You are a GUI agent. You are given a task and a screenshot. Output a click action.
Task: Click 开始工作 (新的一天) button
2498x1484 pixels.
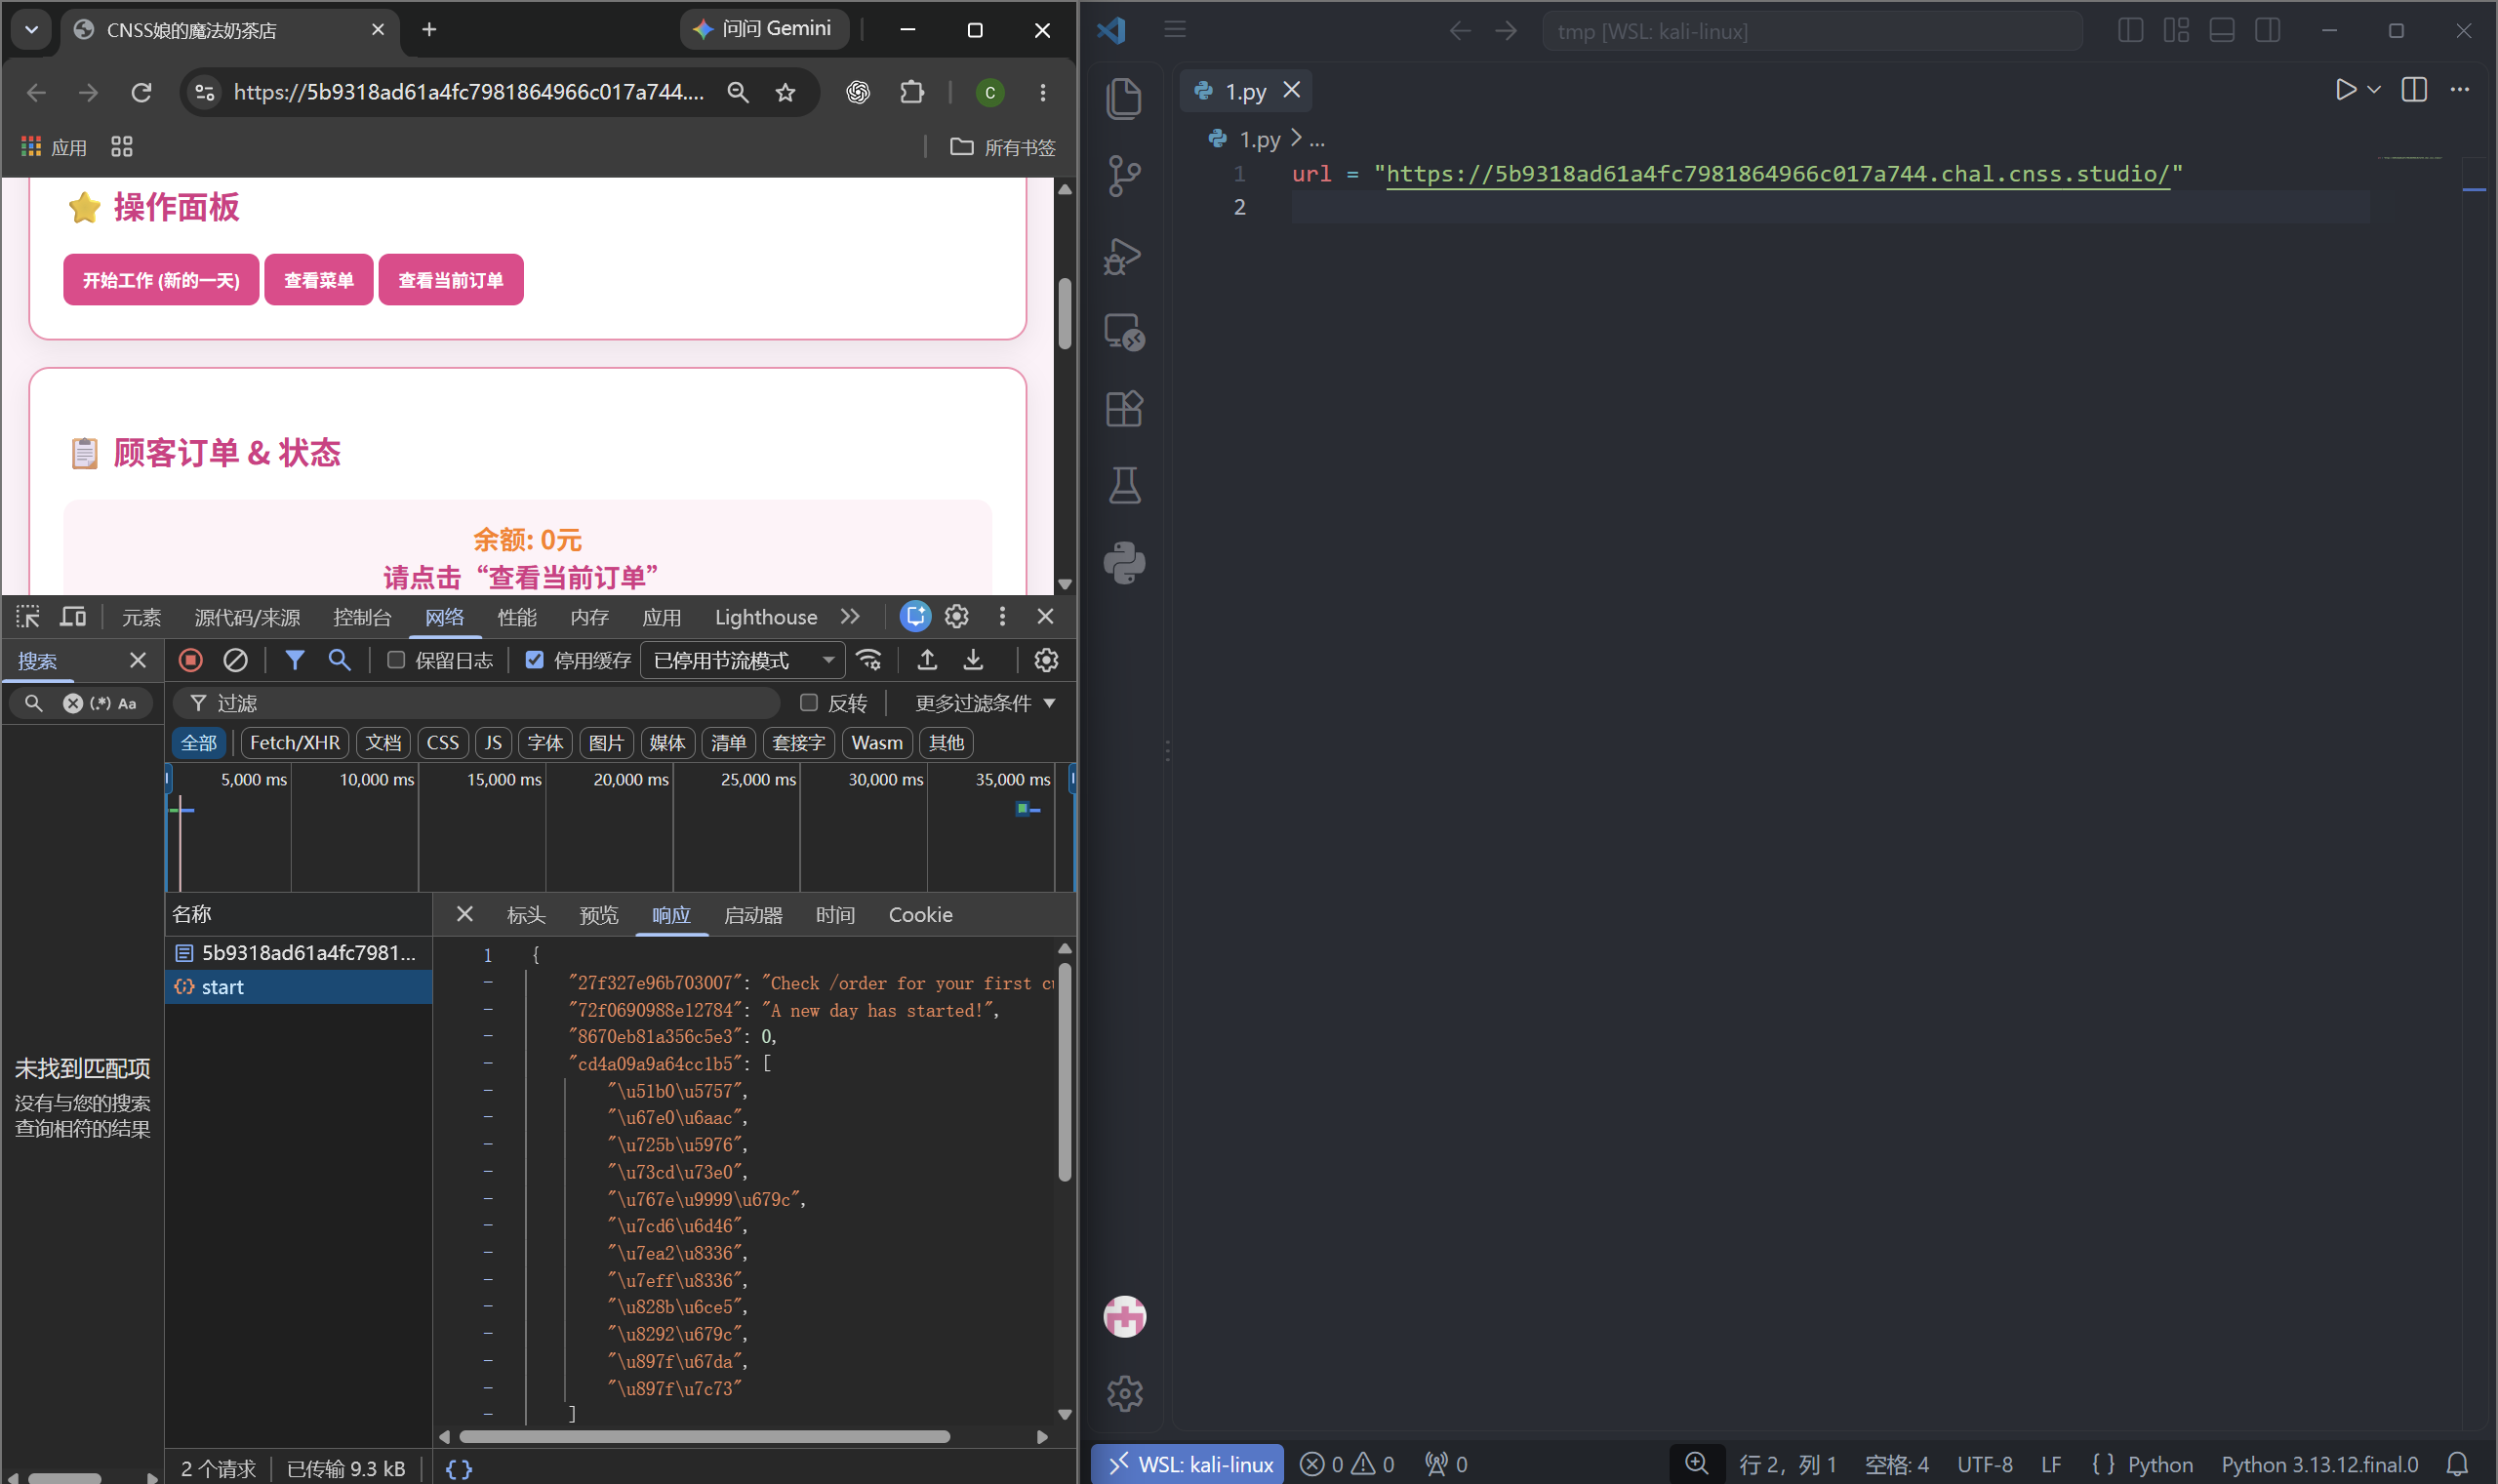click(161, 280)
